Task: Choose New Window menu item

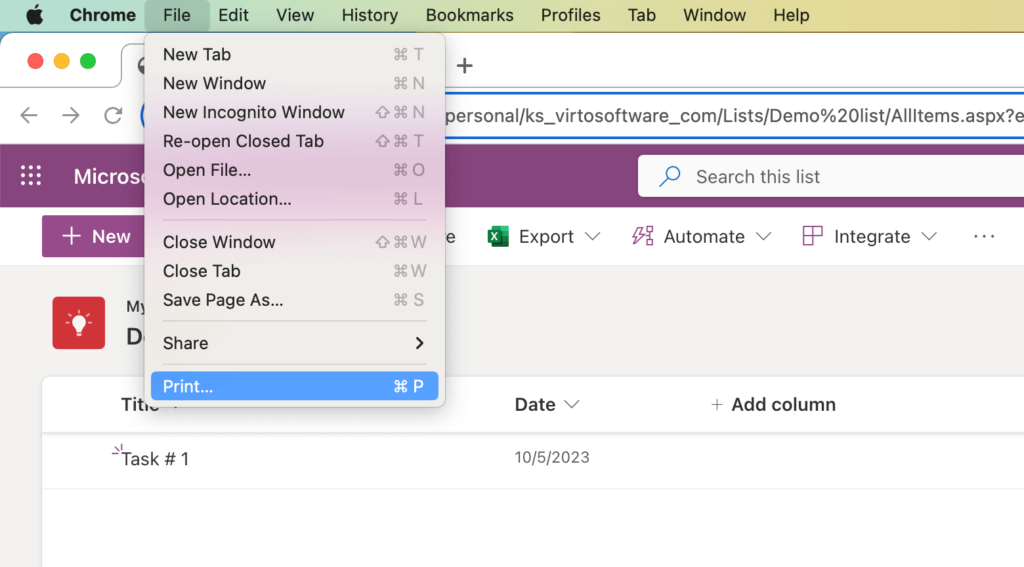Action: pyautogui.click(x=294, y=83)
